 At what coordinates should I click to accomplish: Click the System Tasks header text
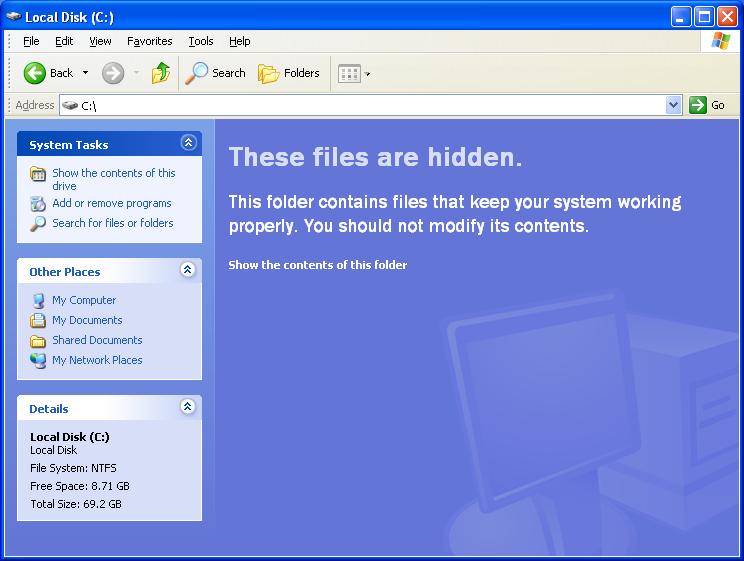click(x=69, y=145)
